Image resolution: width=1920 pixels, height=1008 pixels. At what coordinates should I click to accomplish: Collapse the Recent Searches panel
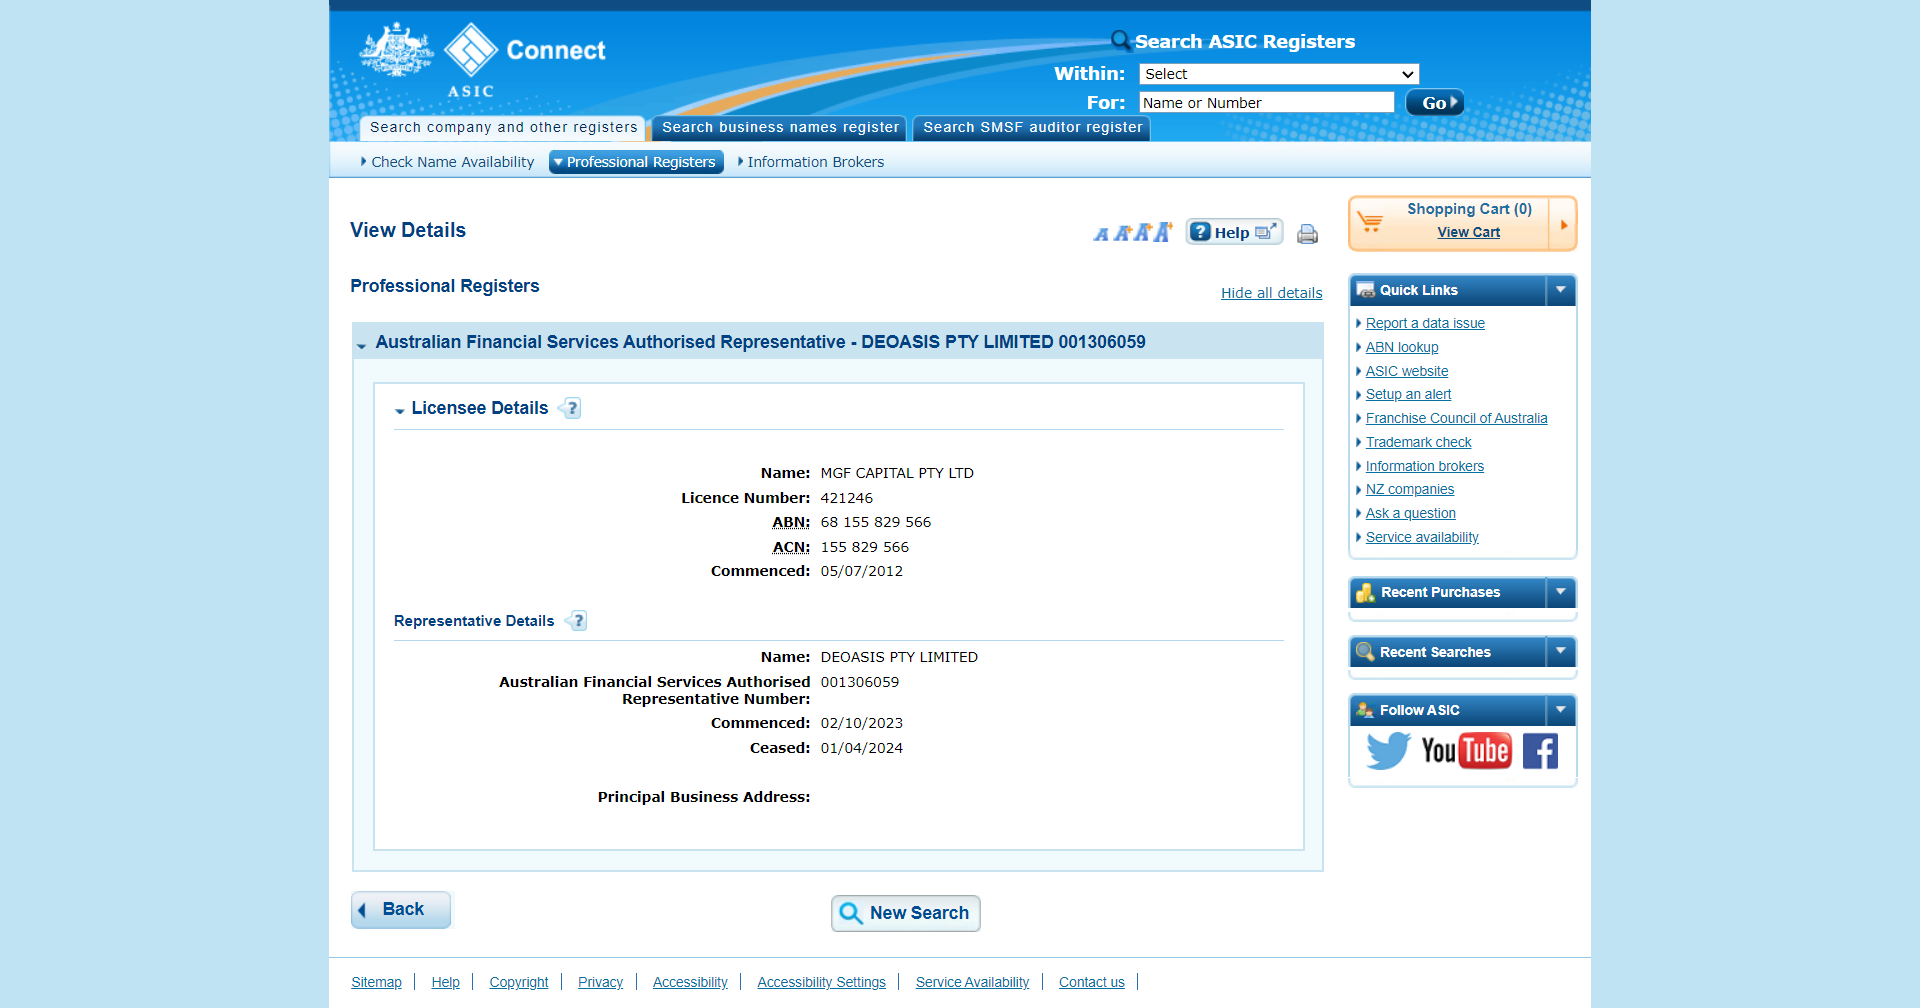[x=1560, y=652]
